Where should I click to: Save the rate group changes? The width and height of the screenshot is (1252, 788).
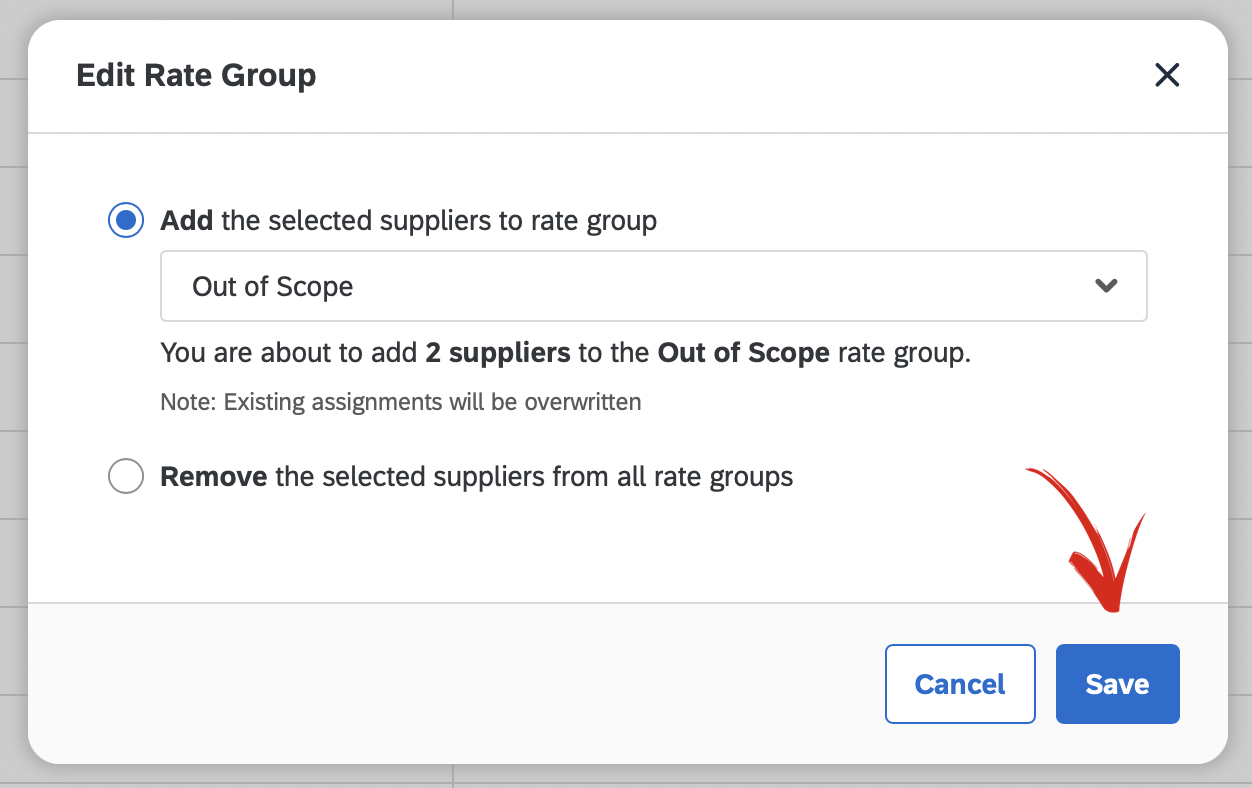point(1118,684)
